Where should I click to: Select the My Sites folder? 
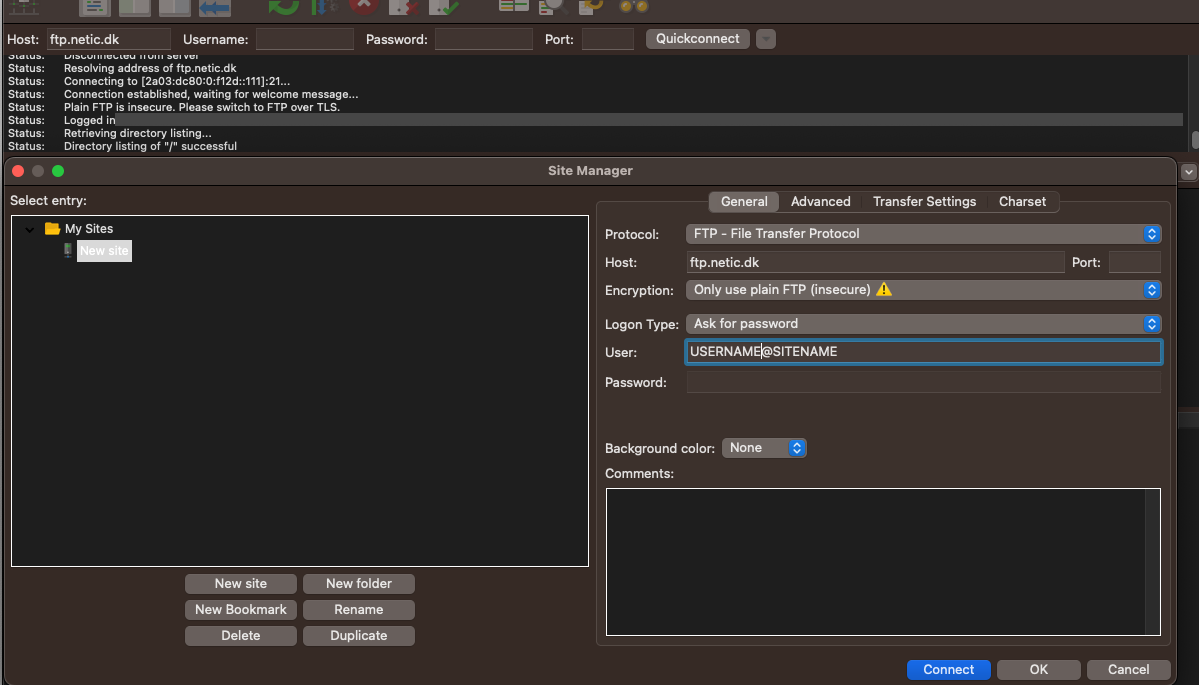click(x=89, y=229)
